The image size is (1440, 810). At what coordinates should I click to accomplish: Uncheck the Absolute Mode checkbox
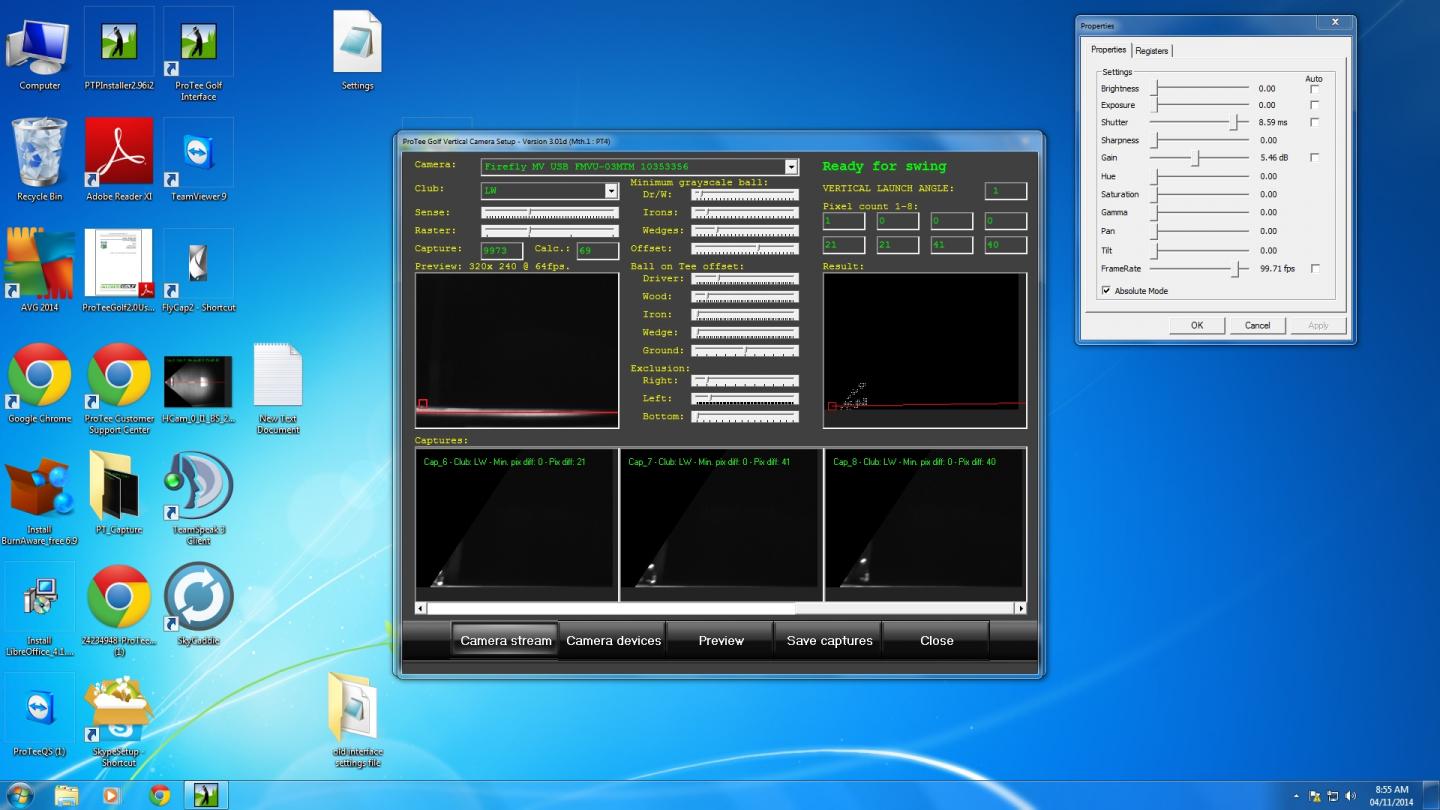pyautogui.click(x=1106, y=291)
